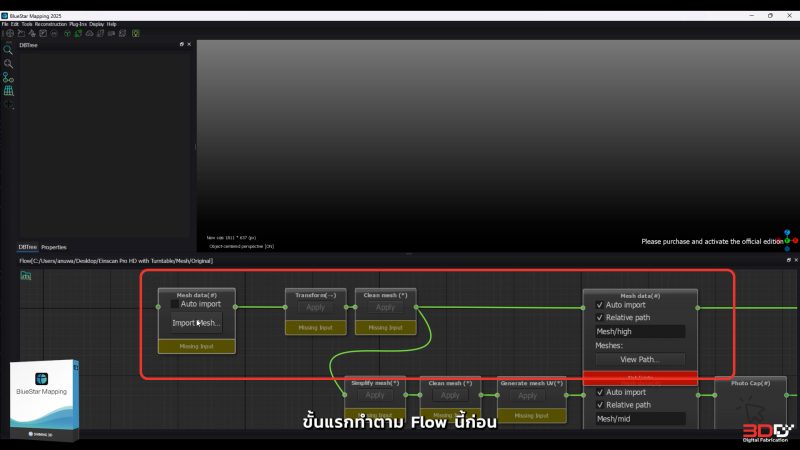Viewport: 800px width, 450px height.
Task: Click Apply in the Transform node
Action: coord(315,307)
